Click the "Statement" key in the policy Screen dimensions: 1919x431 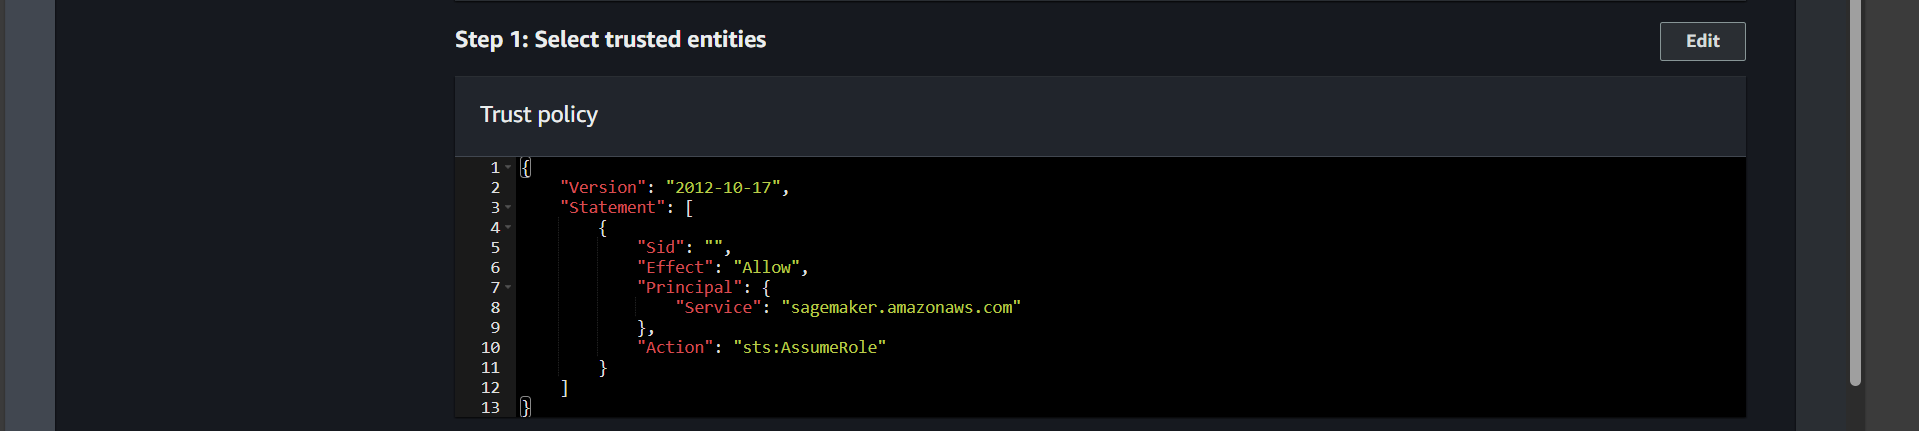tap(612, 208)
